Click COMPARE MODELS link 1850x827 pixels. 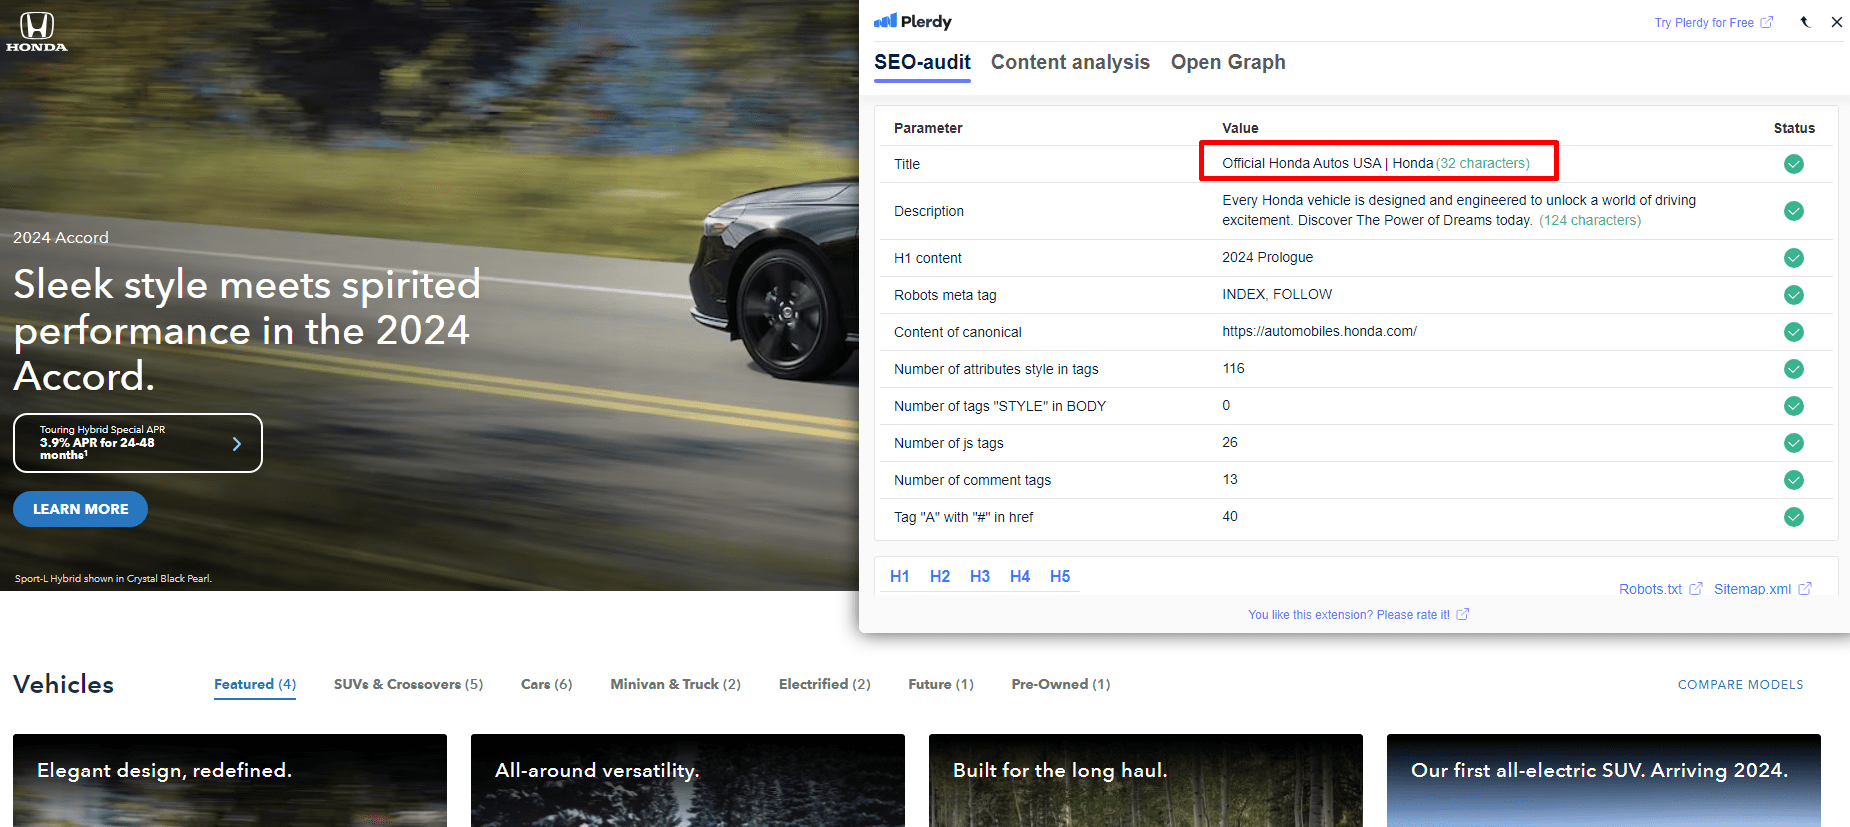coord(1741,685)
